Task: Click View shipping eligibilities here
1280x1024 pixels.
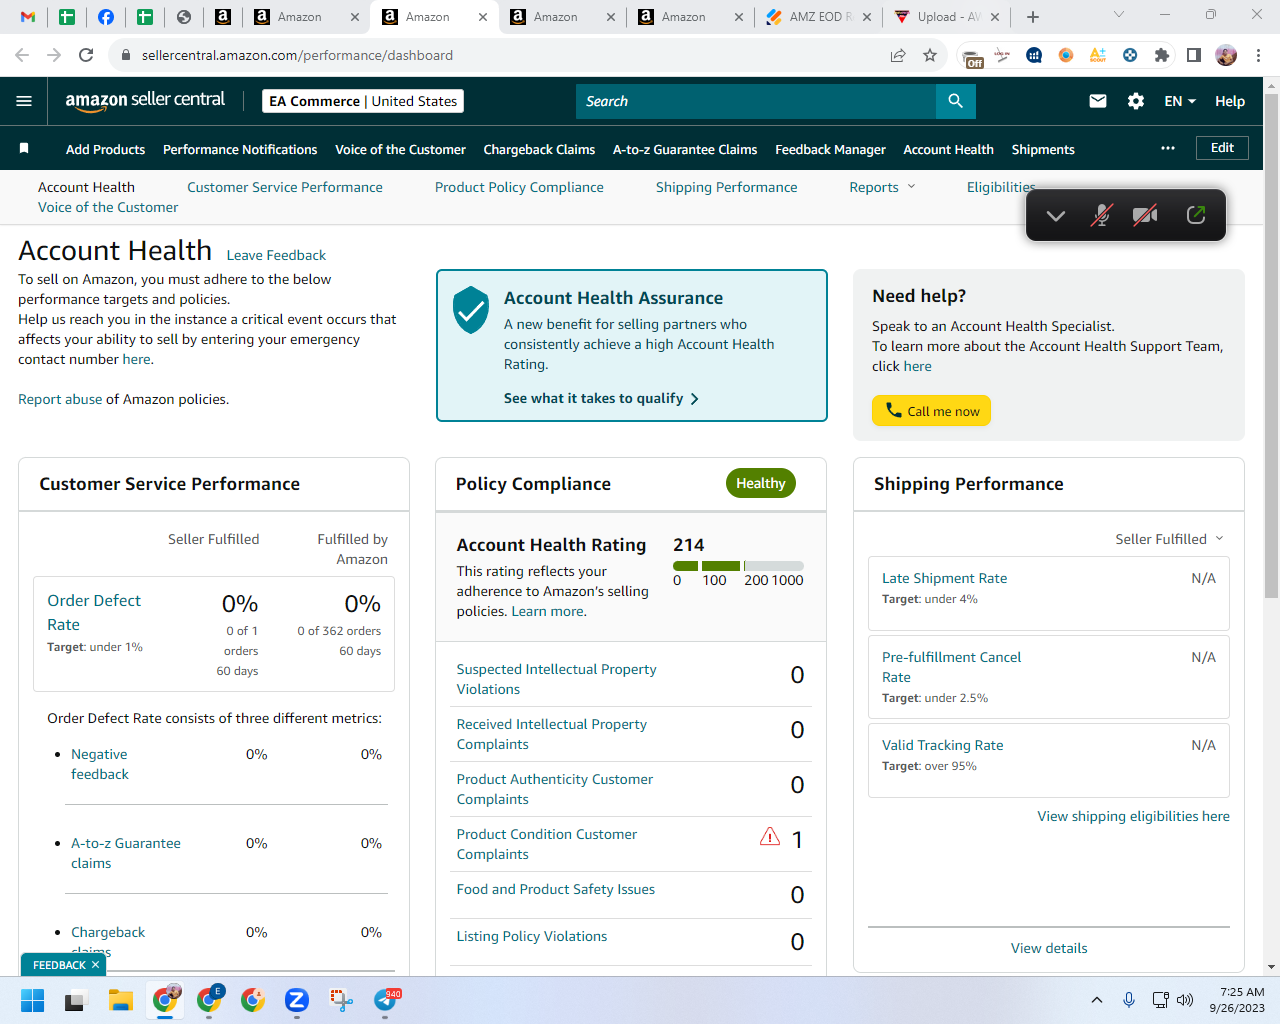Action: (1133, 816)
